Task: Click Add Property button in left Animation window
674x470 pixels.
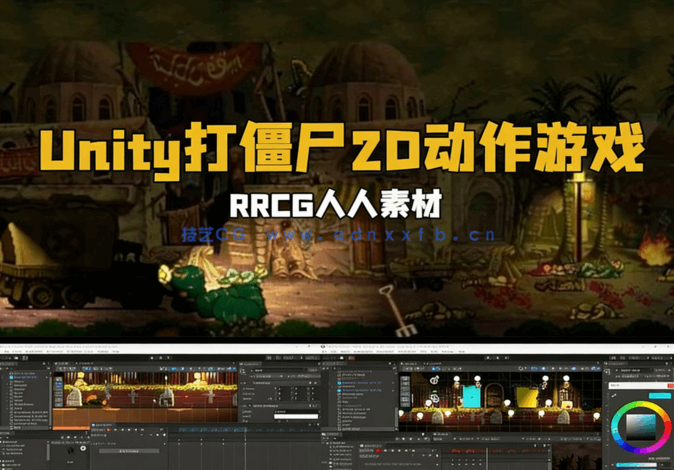Action: pos(129,451)
